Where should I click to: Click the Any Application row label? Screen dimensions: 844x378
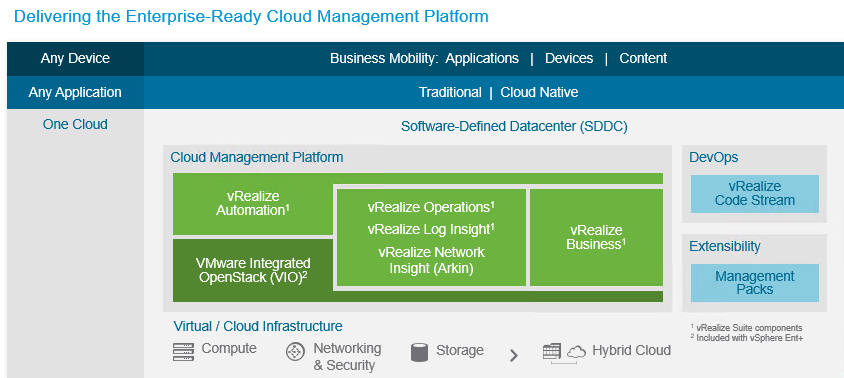click(x=75, y=92)
